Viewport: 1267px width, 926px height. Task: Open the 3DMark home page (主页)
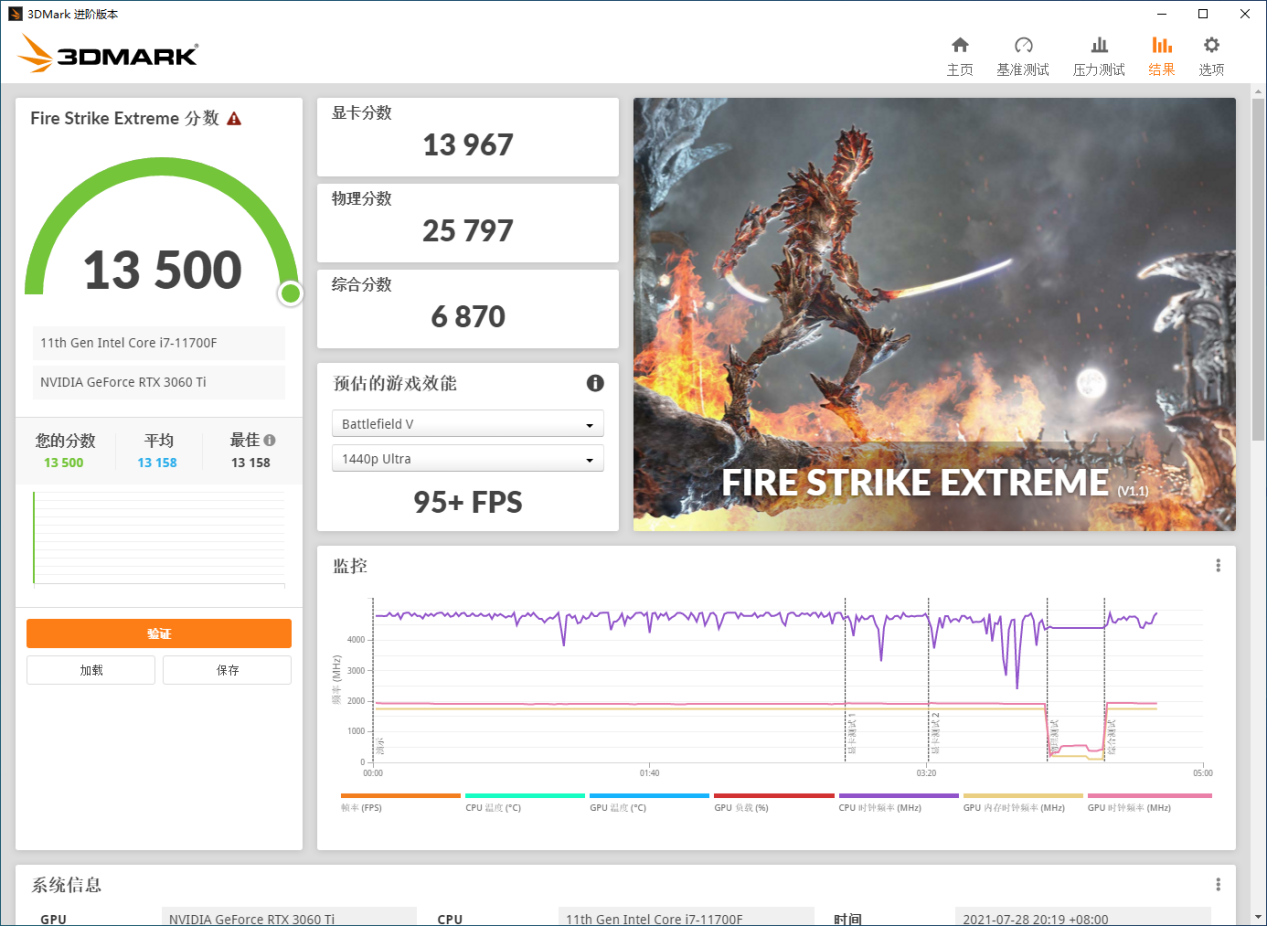[x=959, y=55]
